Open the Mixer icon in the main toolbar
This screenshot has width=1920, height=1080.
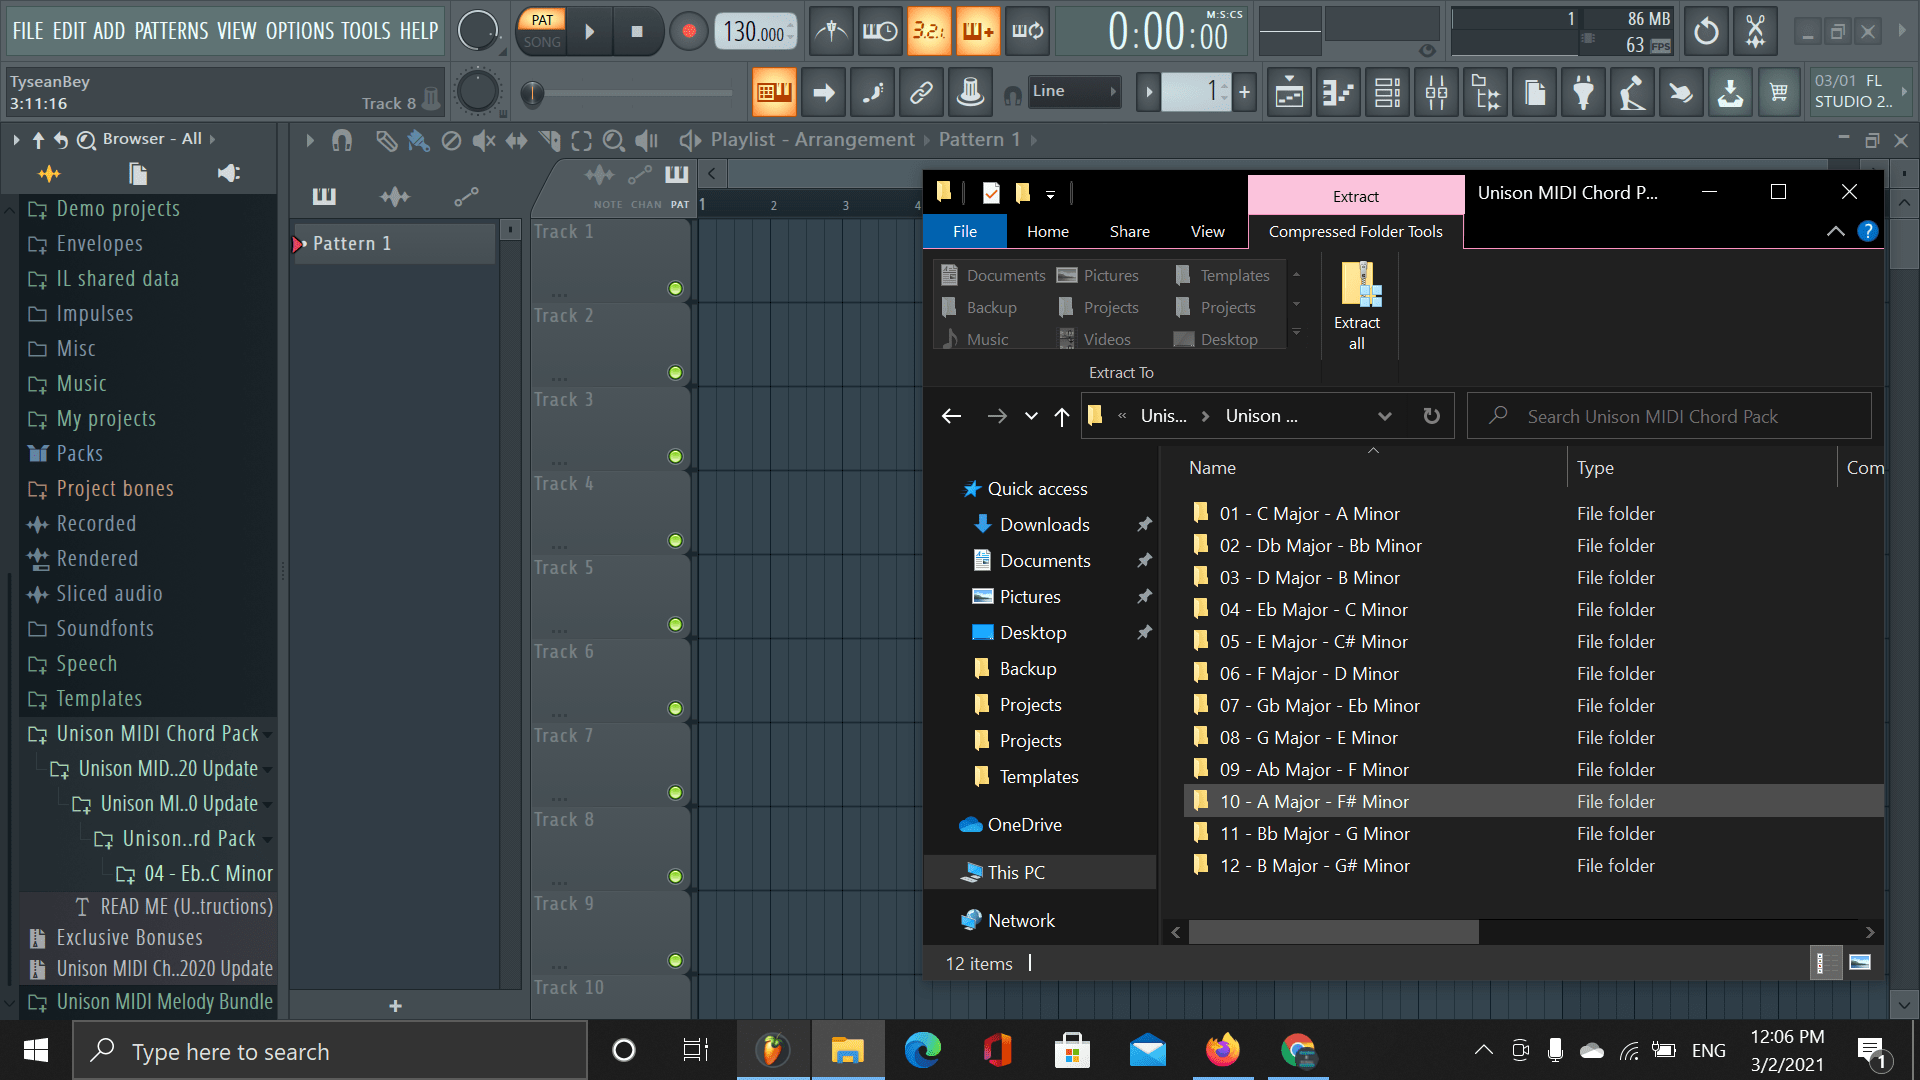click(1437, 92)
